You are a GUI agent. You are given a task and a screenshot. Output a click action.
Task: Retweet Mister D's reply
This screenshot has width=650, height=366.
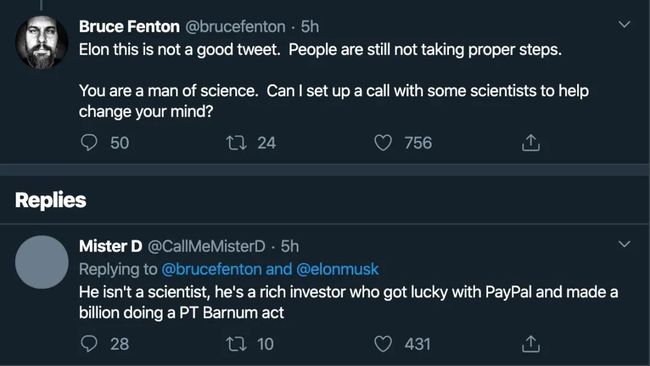[x=236, y=344]
